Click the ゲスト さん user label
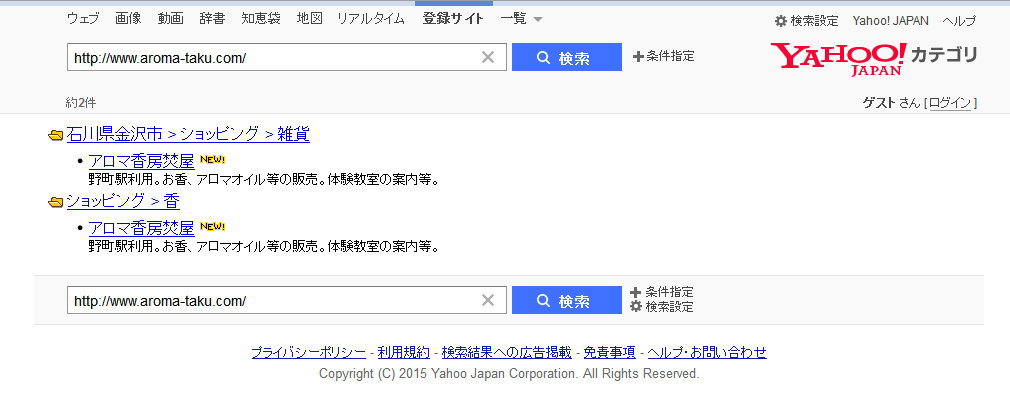The height and width of the screenshot is (420, 1010). tap(891, 102)
